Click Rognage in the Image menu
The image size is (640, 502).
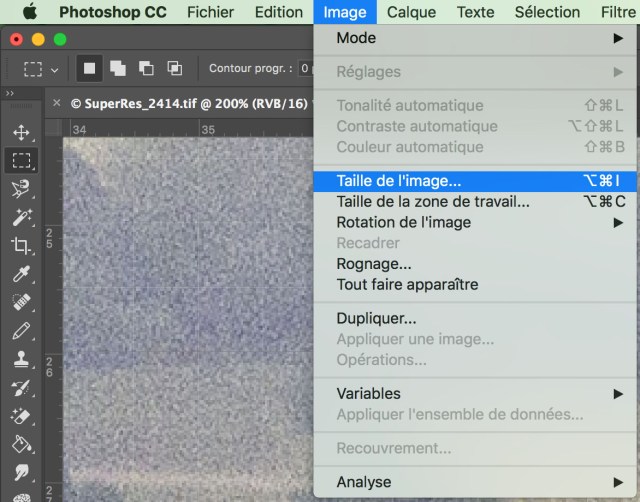coord(374,264)
